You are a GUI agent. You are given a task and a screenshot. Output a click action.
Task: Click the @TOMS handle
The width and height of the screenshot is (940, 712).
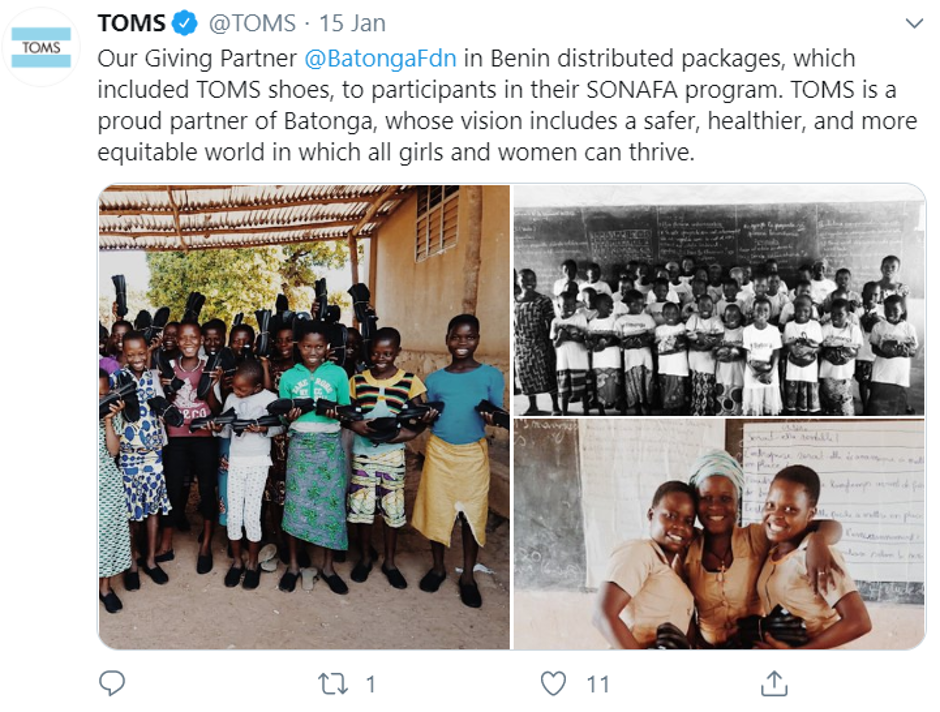point(252,23)
